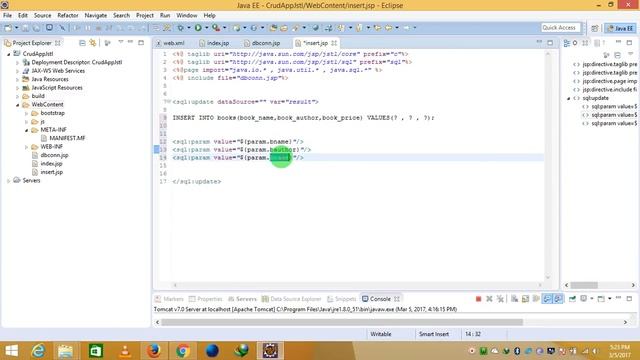
Task: Close the insert.jsp editor tab
Action: pyautogui.click(x=334, y=43)
